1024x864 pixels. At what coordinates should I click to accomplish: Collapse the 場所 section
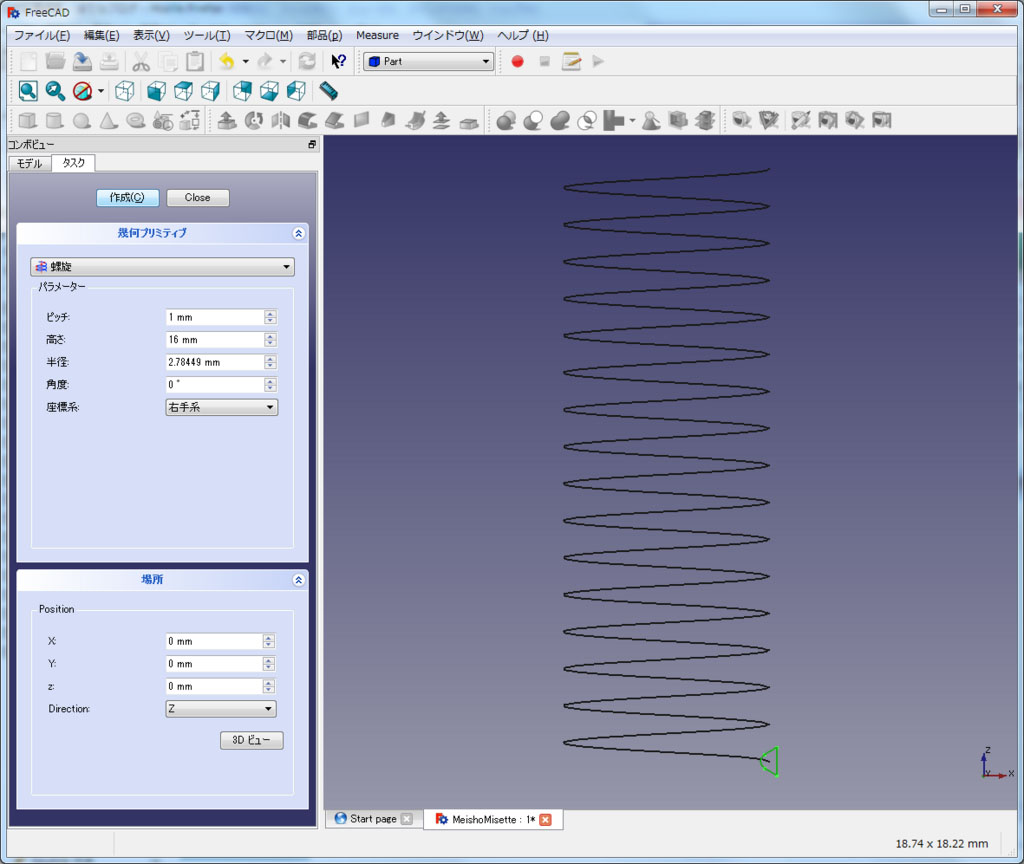(298, 580)
